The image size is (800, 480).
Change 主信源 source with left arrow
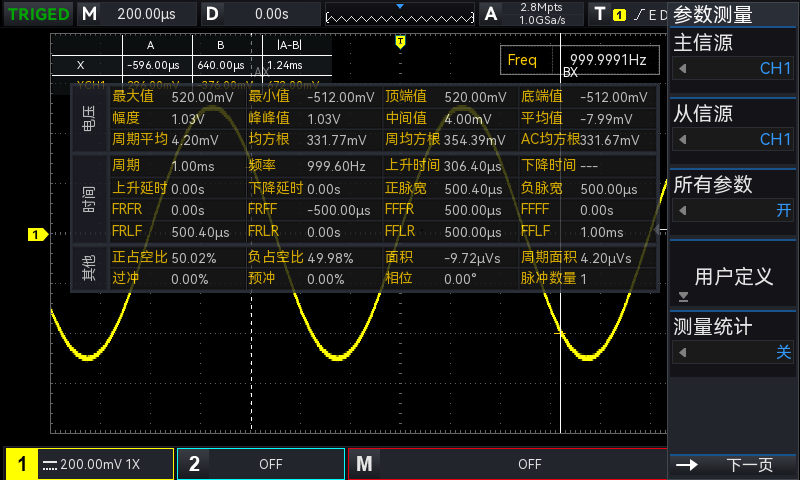tap(683, 68)
